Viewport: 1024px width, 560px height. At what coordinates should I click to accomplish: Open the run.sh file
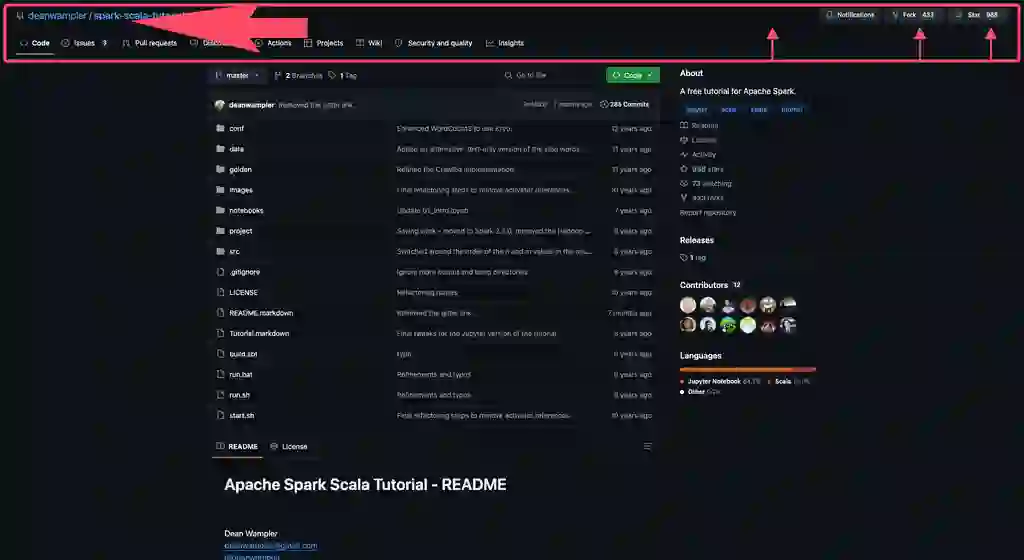click(239, 395)
